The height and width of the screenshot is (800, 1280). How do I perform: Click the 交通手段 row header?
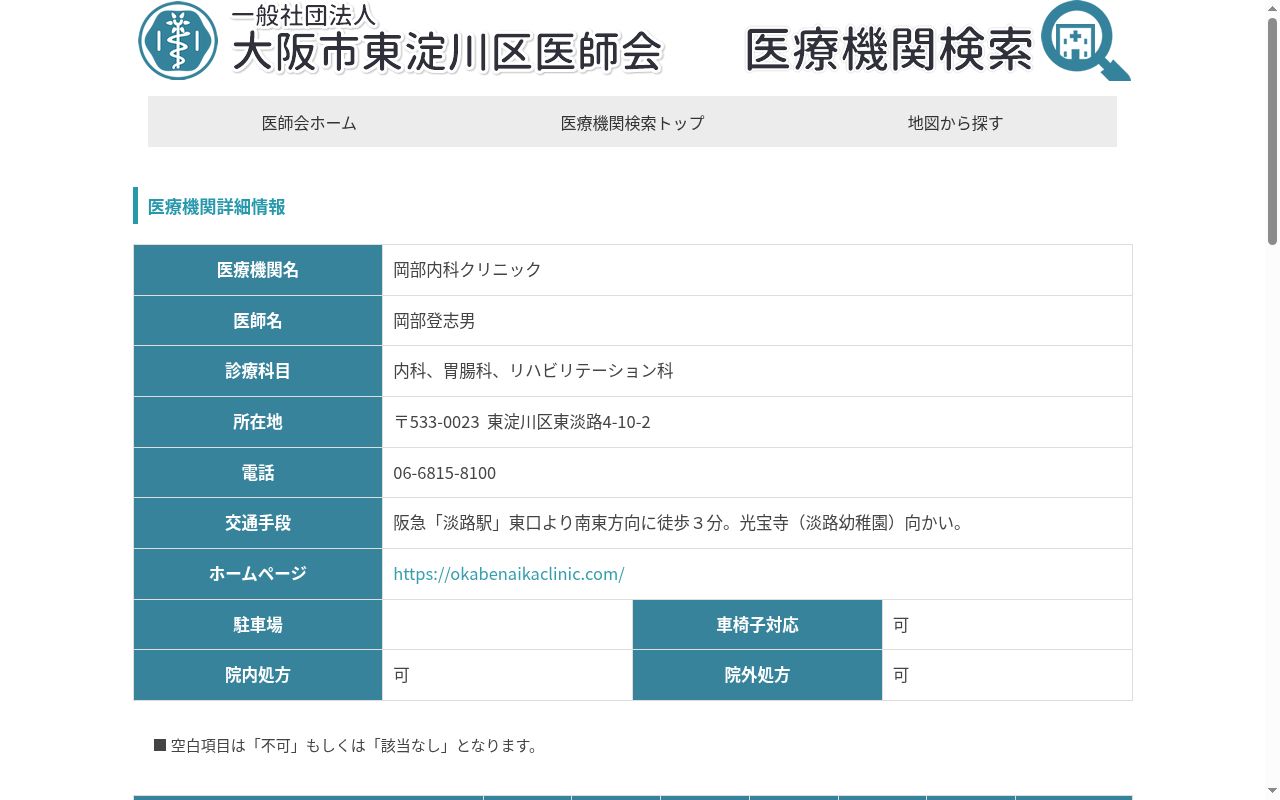click(x=258, y=523)
